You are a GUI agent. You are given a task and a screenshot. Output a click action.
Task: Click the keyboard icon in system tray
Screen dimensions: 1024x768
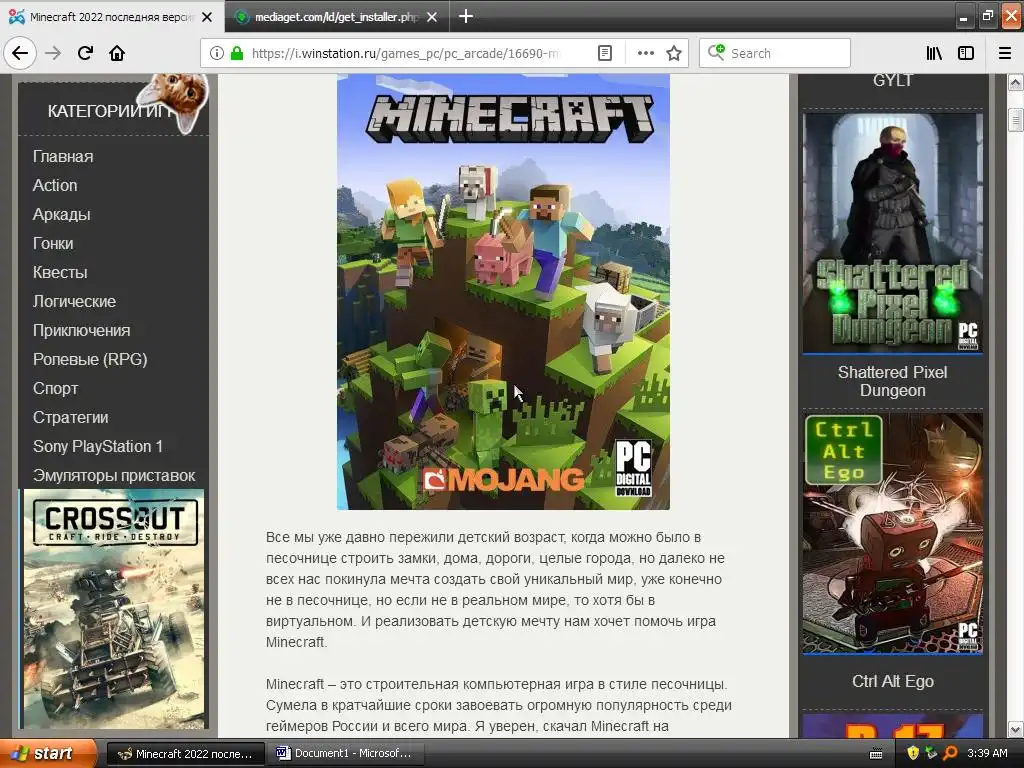coord(876,754)
